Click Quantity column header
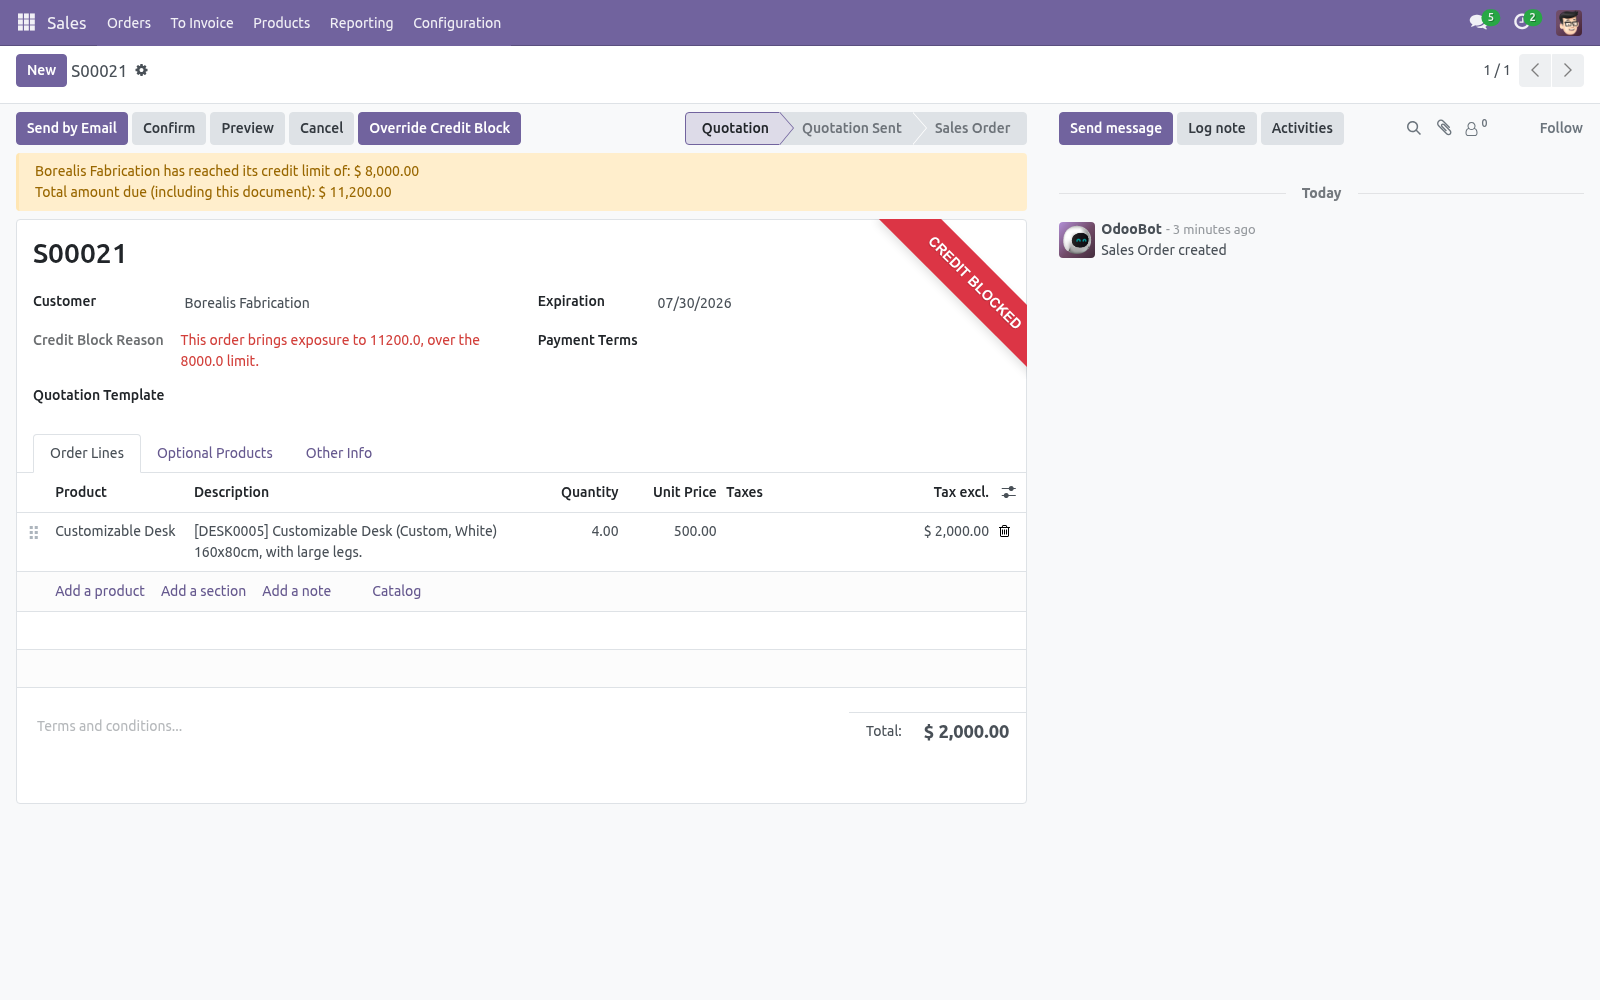This screenshot has width=1600, height=1000. pos(589,492)
